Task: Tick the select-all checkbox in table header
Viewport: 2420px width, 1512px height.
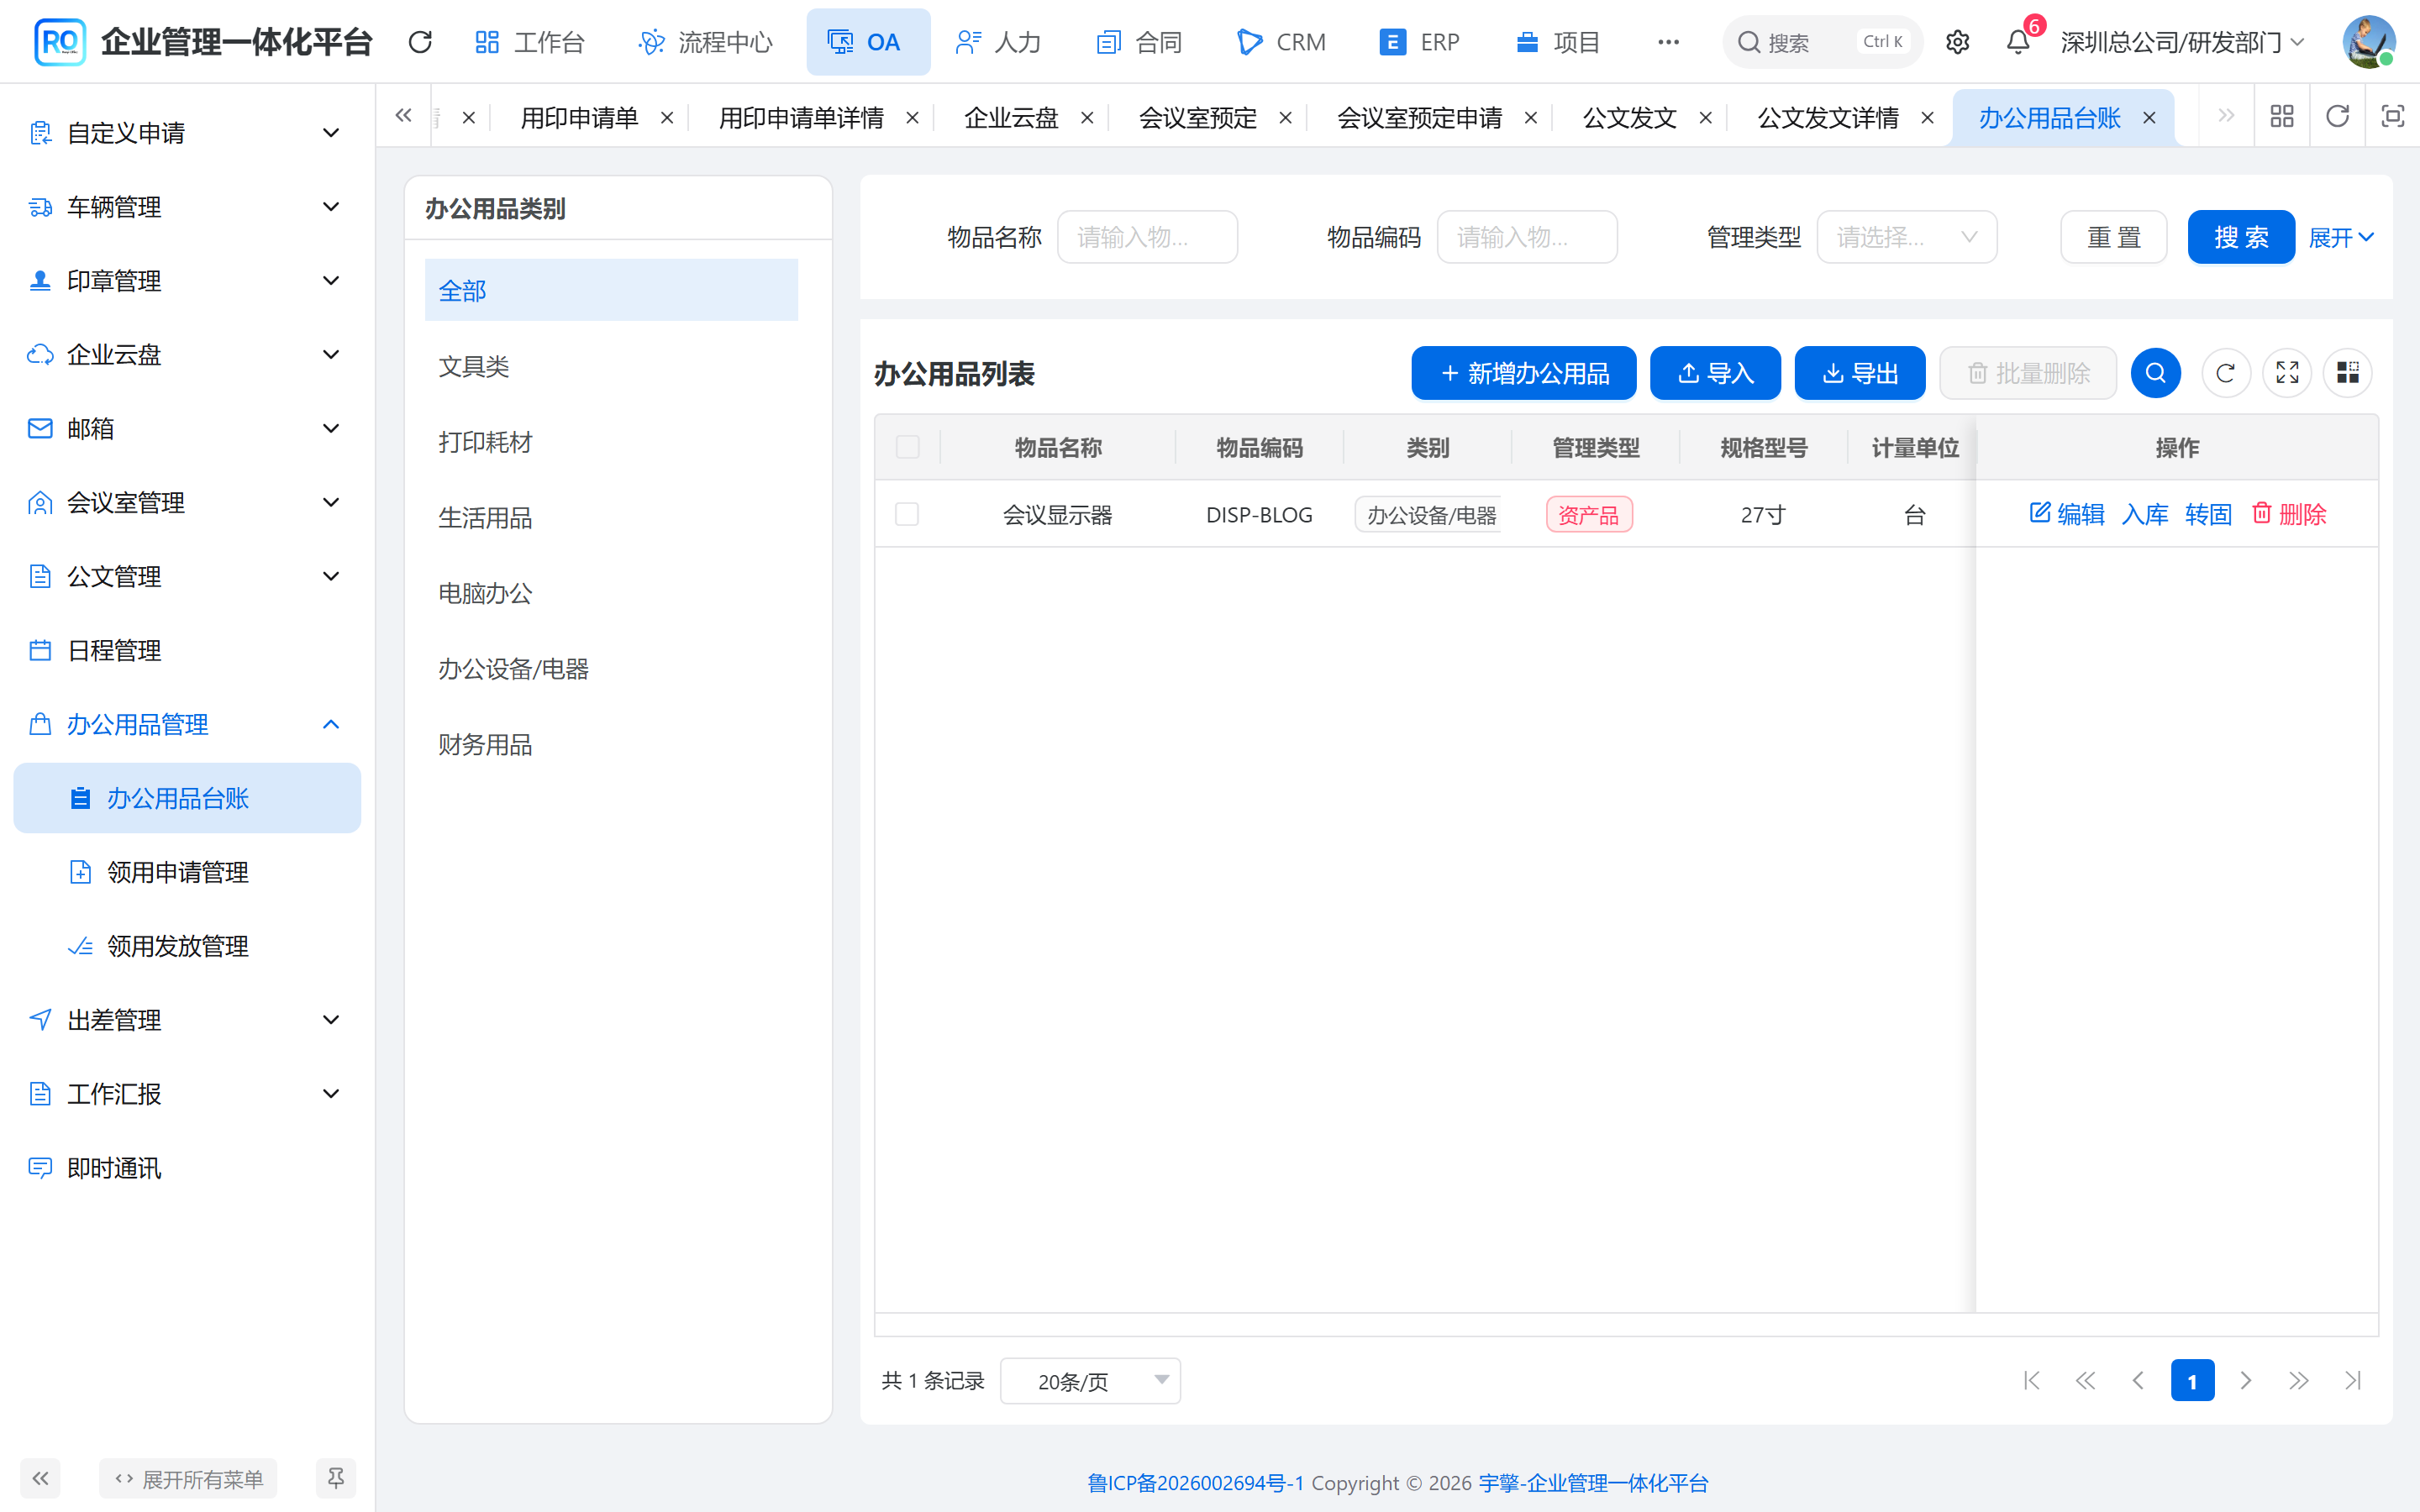Action: (907, 447)
